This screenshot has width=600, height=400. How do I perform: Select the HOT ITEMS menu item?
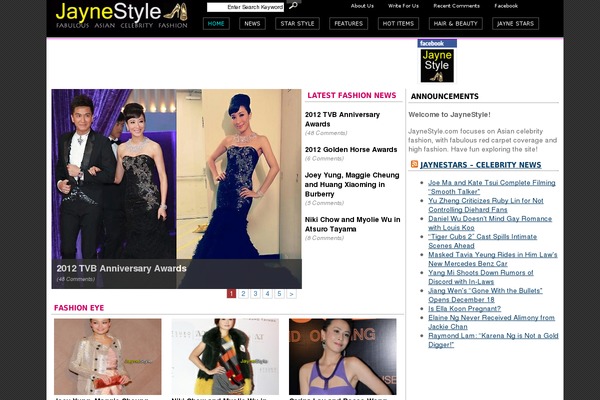pyautogui.click(x=398, y=23)
